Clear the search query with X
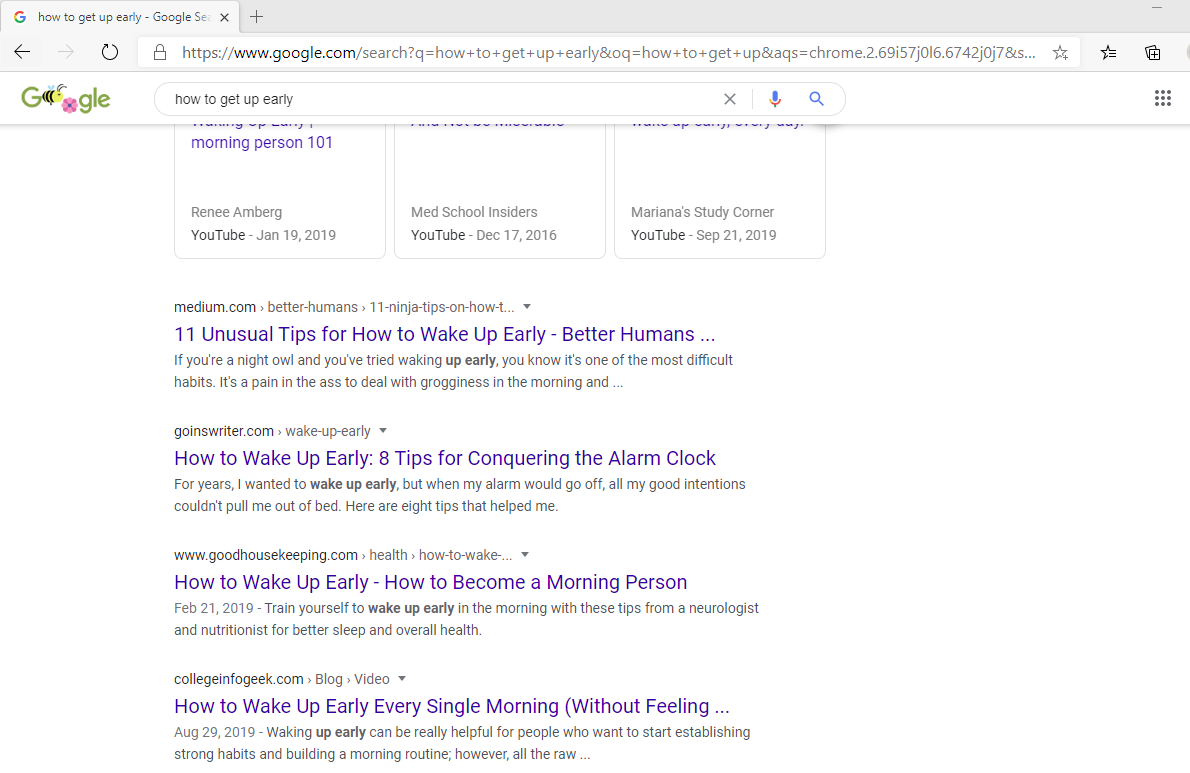The width and height of the screenshot is (1190, 773). click(729, 99)
